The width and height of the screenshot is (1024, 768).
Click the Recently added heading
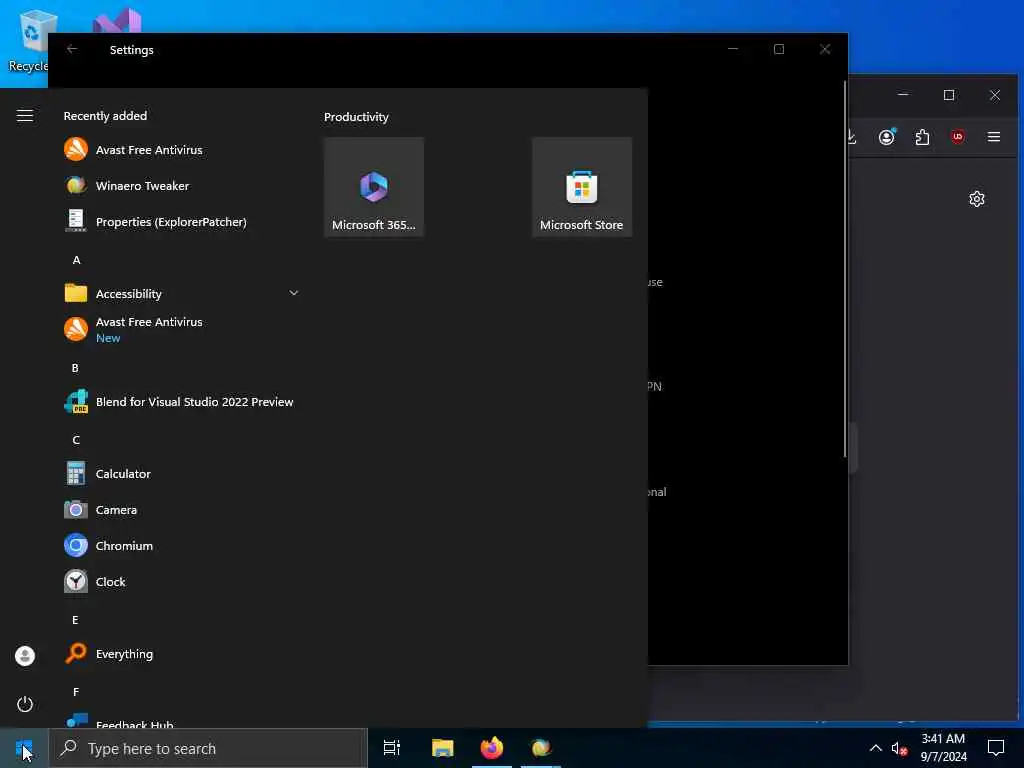tap(105, 116)
